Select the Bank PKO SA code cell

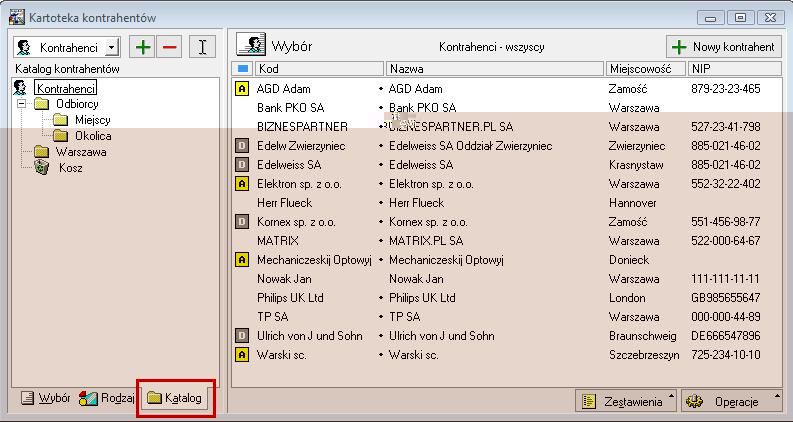(290, 108)
